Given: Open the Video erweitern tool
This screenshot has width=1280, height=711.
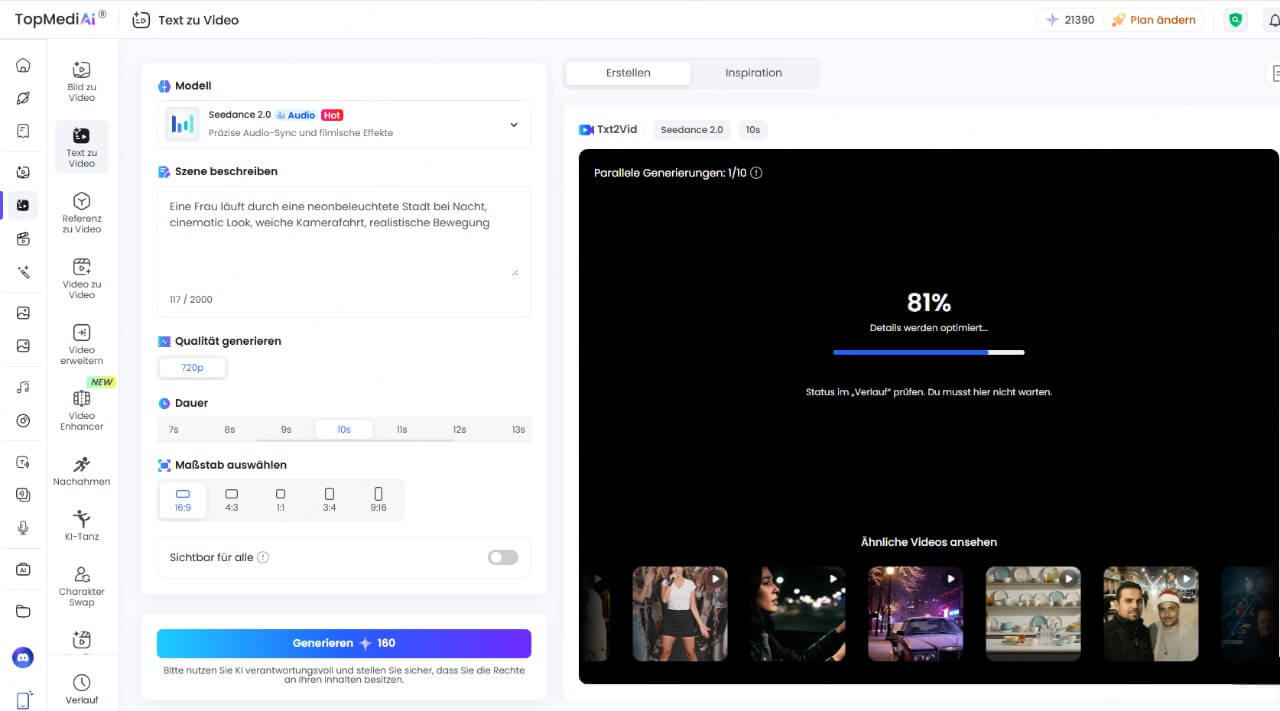Looking at the screenshot, I should click(x=82, y=344).
